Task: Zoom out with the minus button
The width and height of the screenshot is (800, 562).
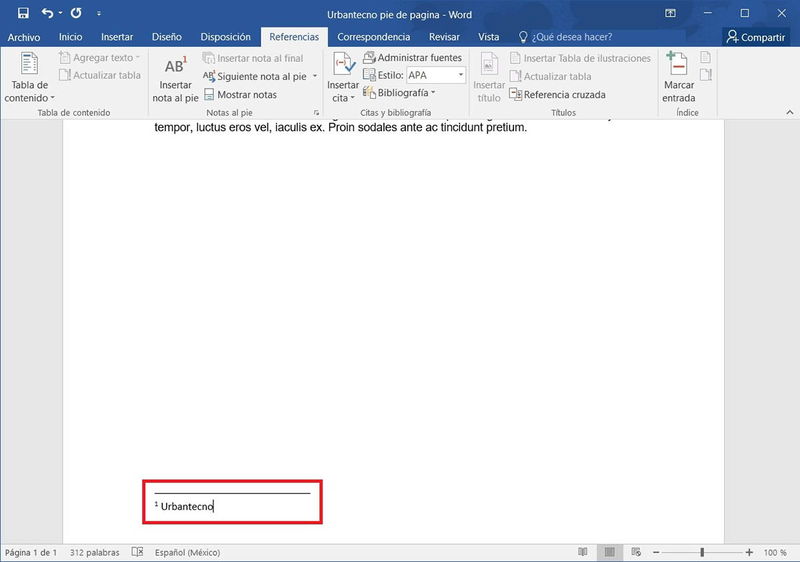Action: (x=656, y=552)
